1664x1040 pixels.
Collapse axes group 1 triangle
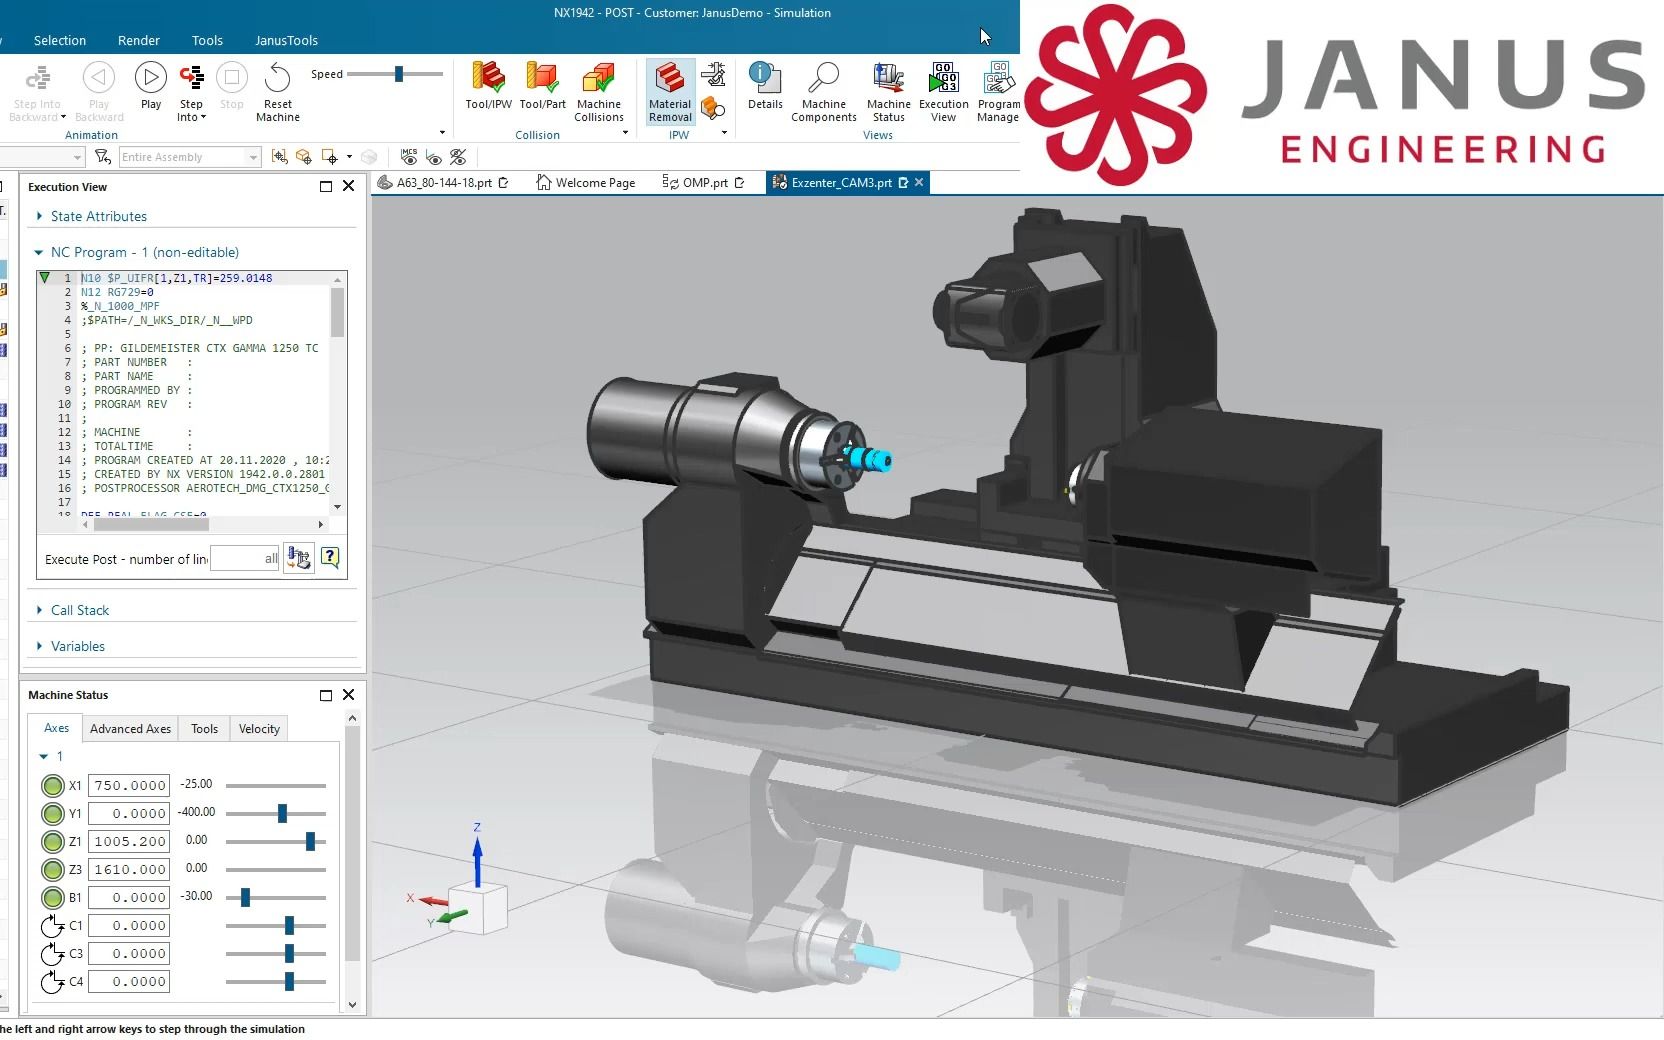tap(44, 756)
